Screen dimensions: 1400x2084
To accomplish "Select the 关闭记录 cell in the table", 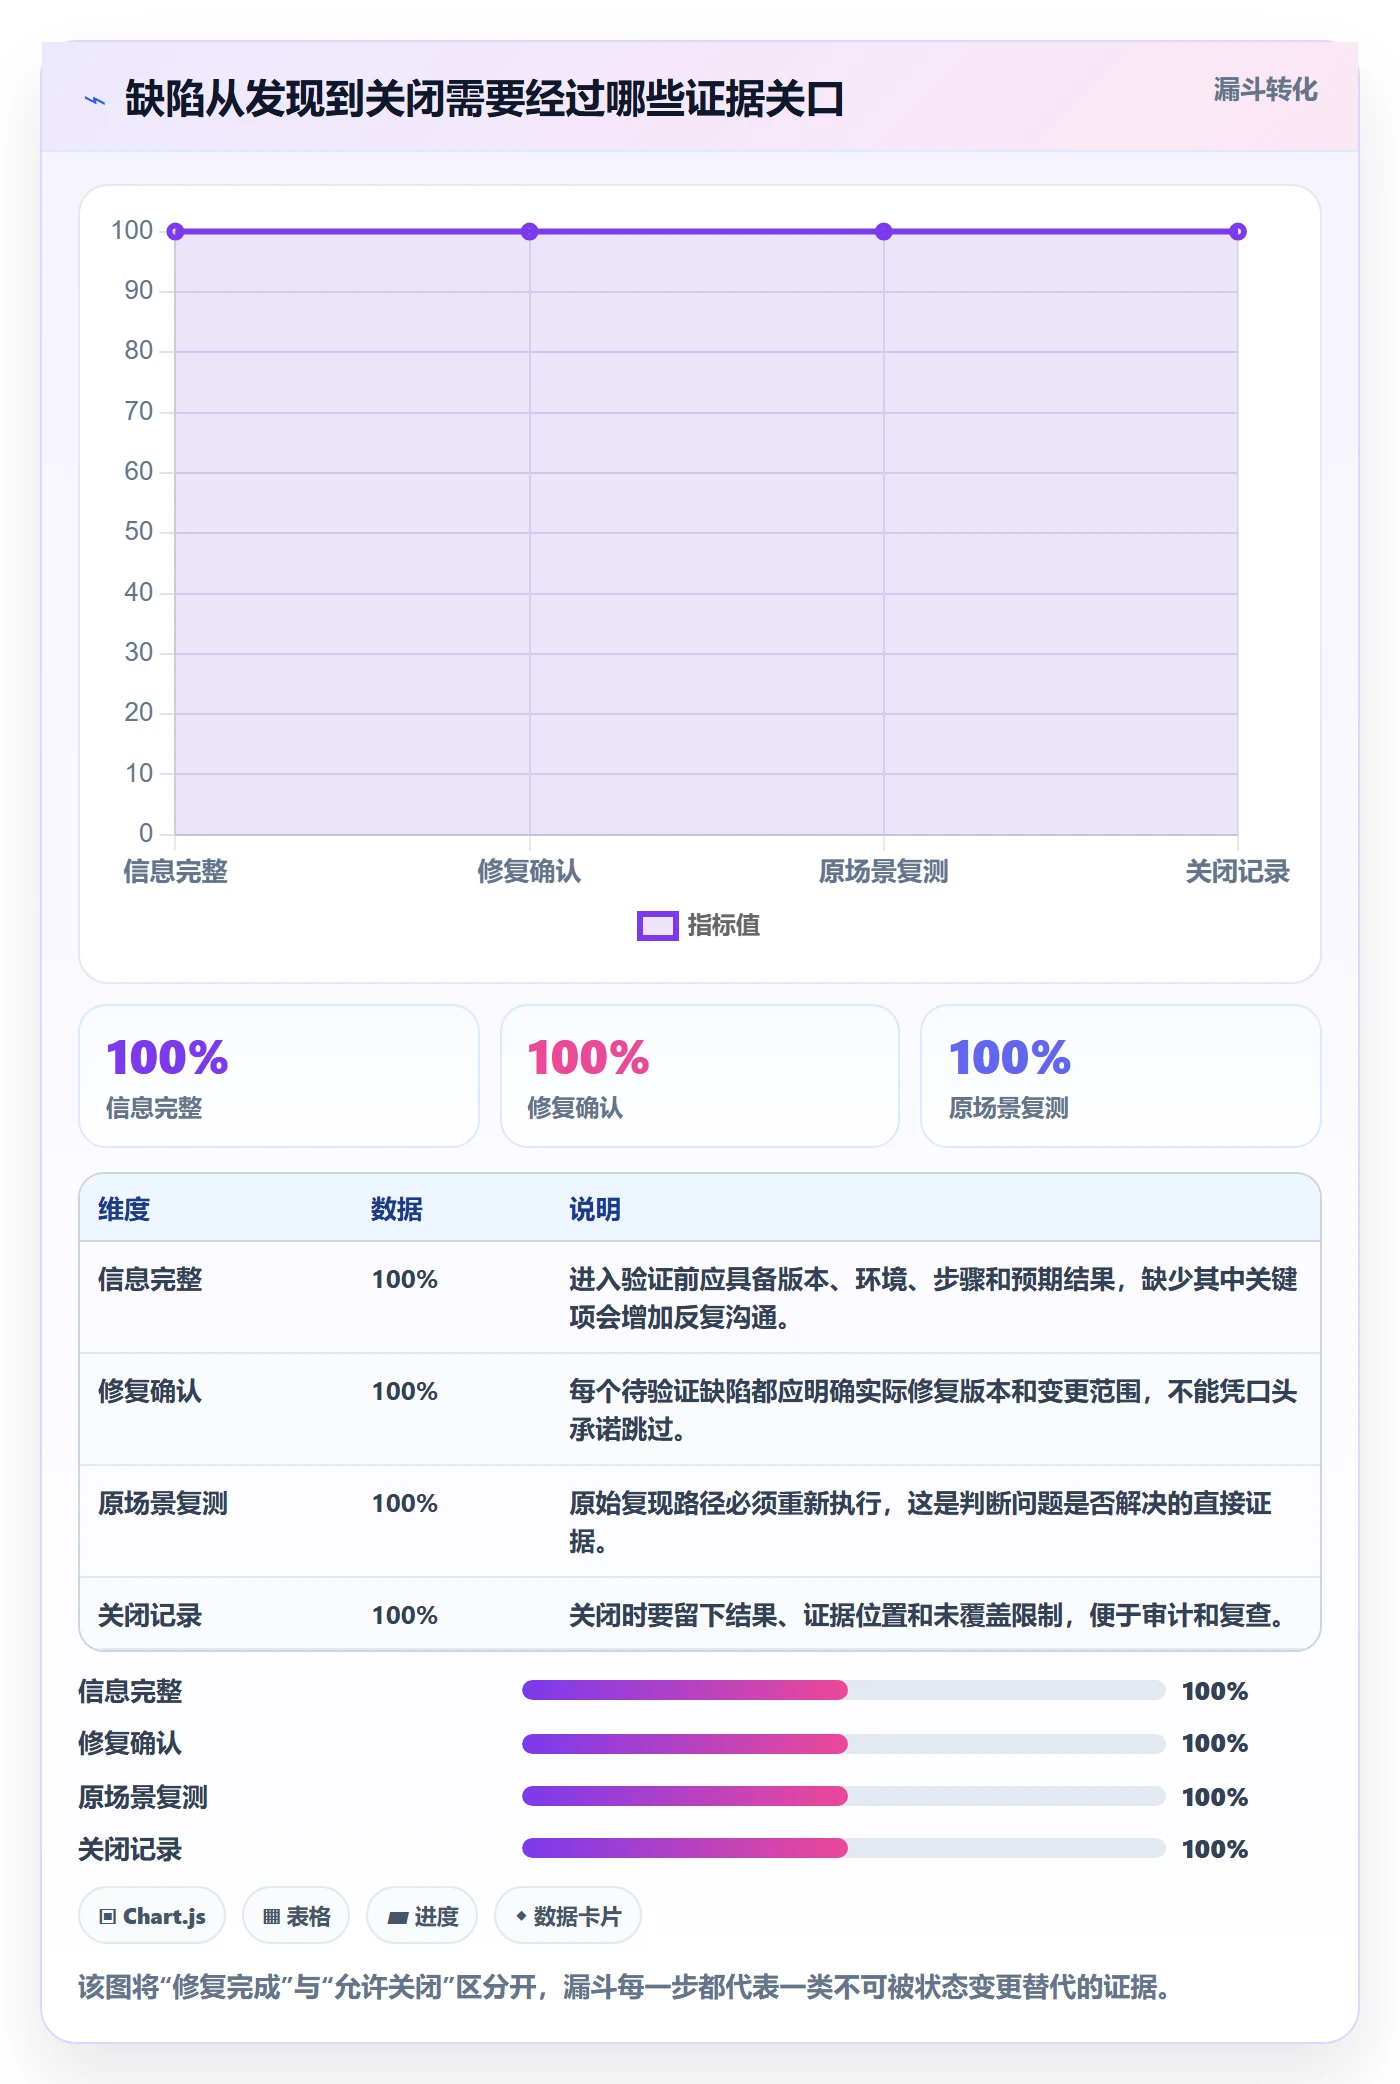I will (150, 1616).
